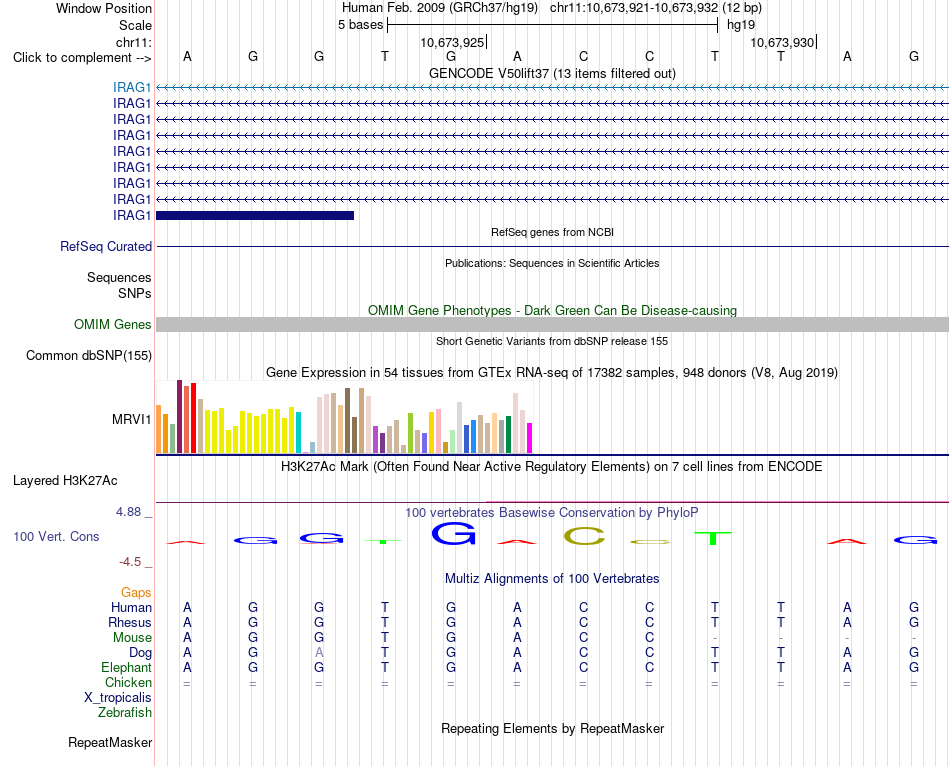The image size is (950, 766).
Task: Click the olive C PhyloP logo letter
Action: (x=585, y=536)
